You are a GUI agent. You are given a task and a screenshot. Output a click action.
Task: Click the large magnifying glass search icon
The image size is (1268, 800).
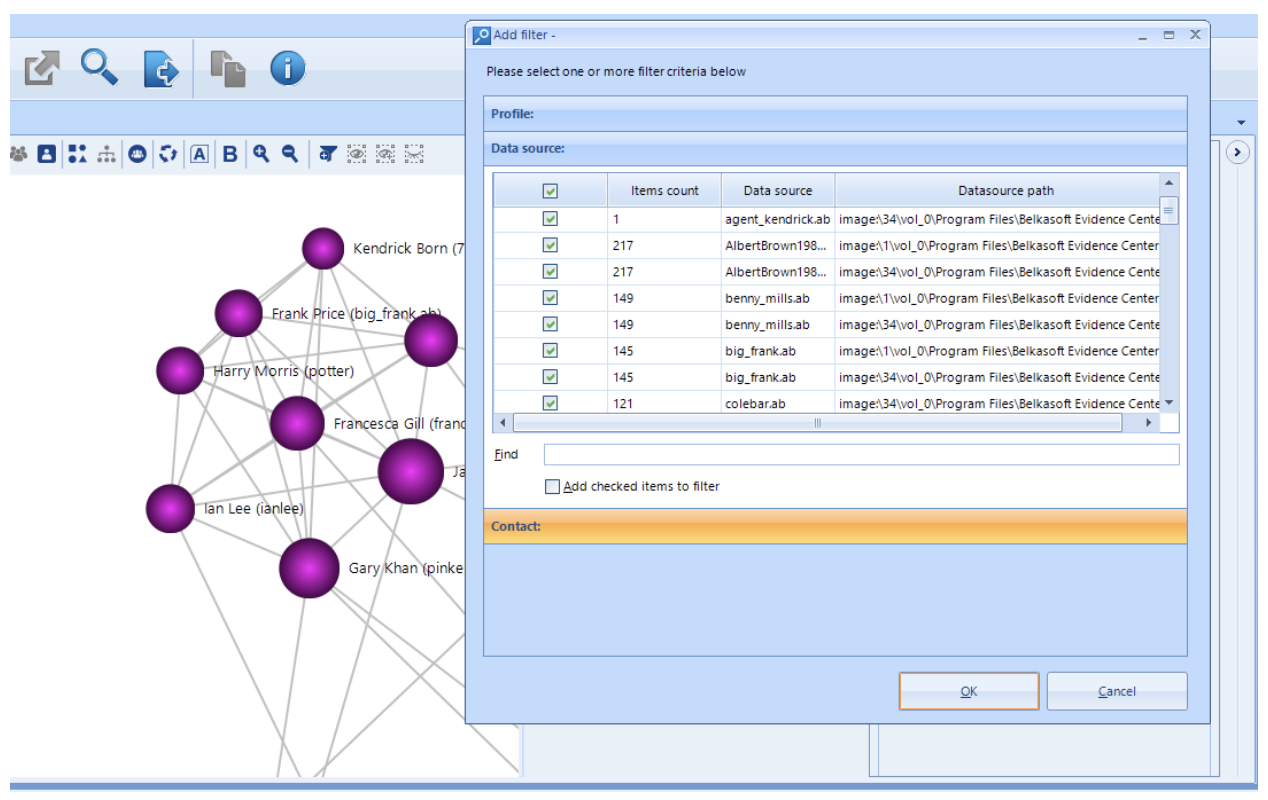(100, 68)
